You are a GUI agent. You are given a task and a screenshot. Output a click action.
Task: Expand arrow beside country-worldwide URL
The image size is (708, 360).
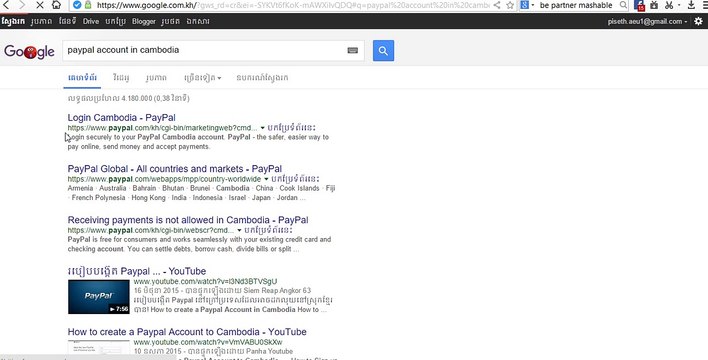(266, 179)
